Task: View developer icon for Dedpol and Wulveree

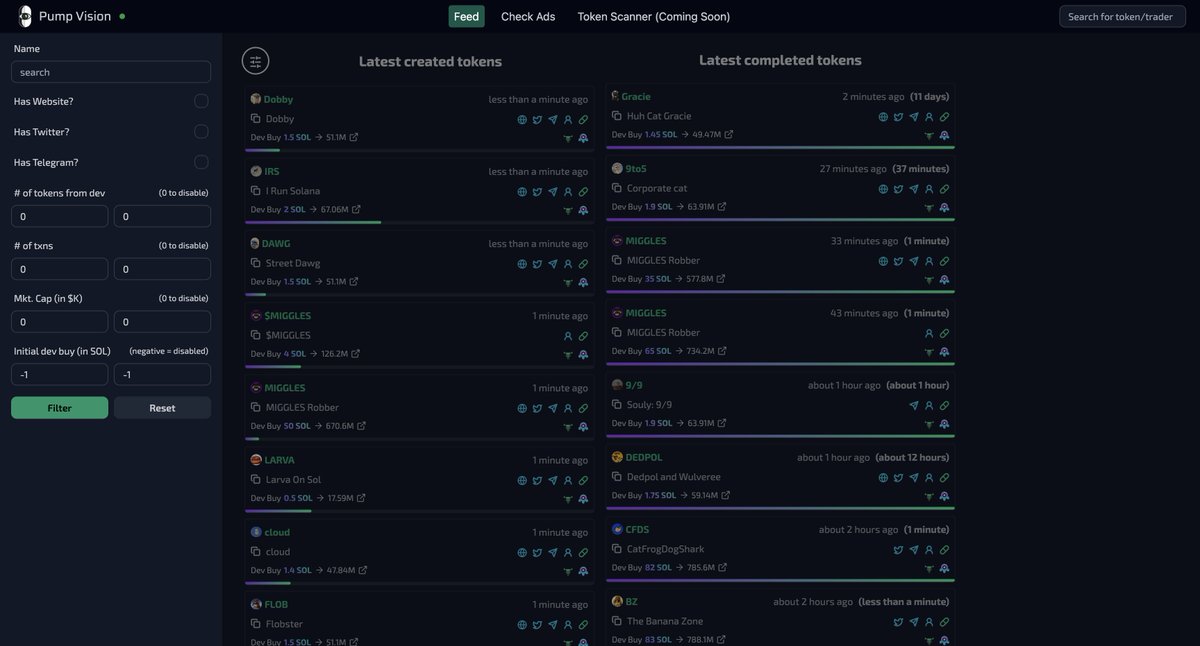Action: click(929, 477)
